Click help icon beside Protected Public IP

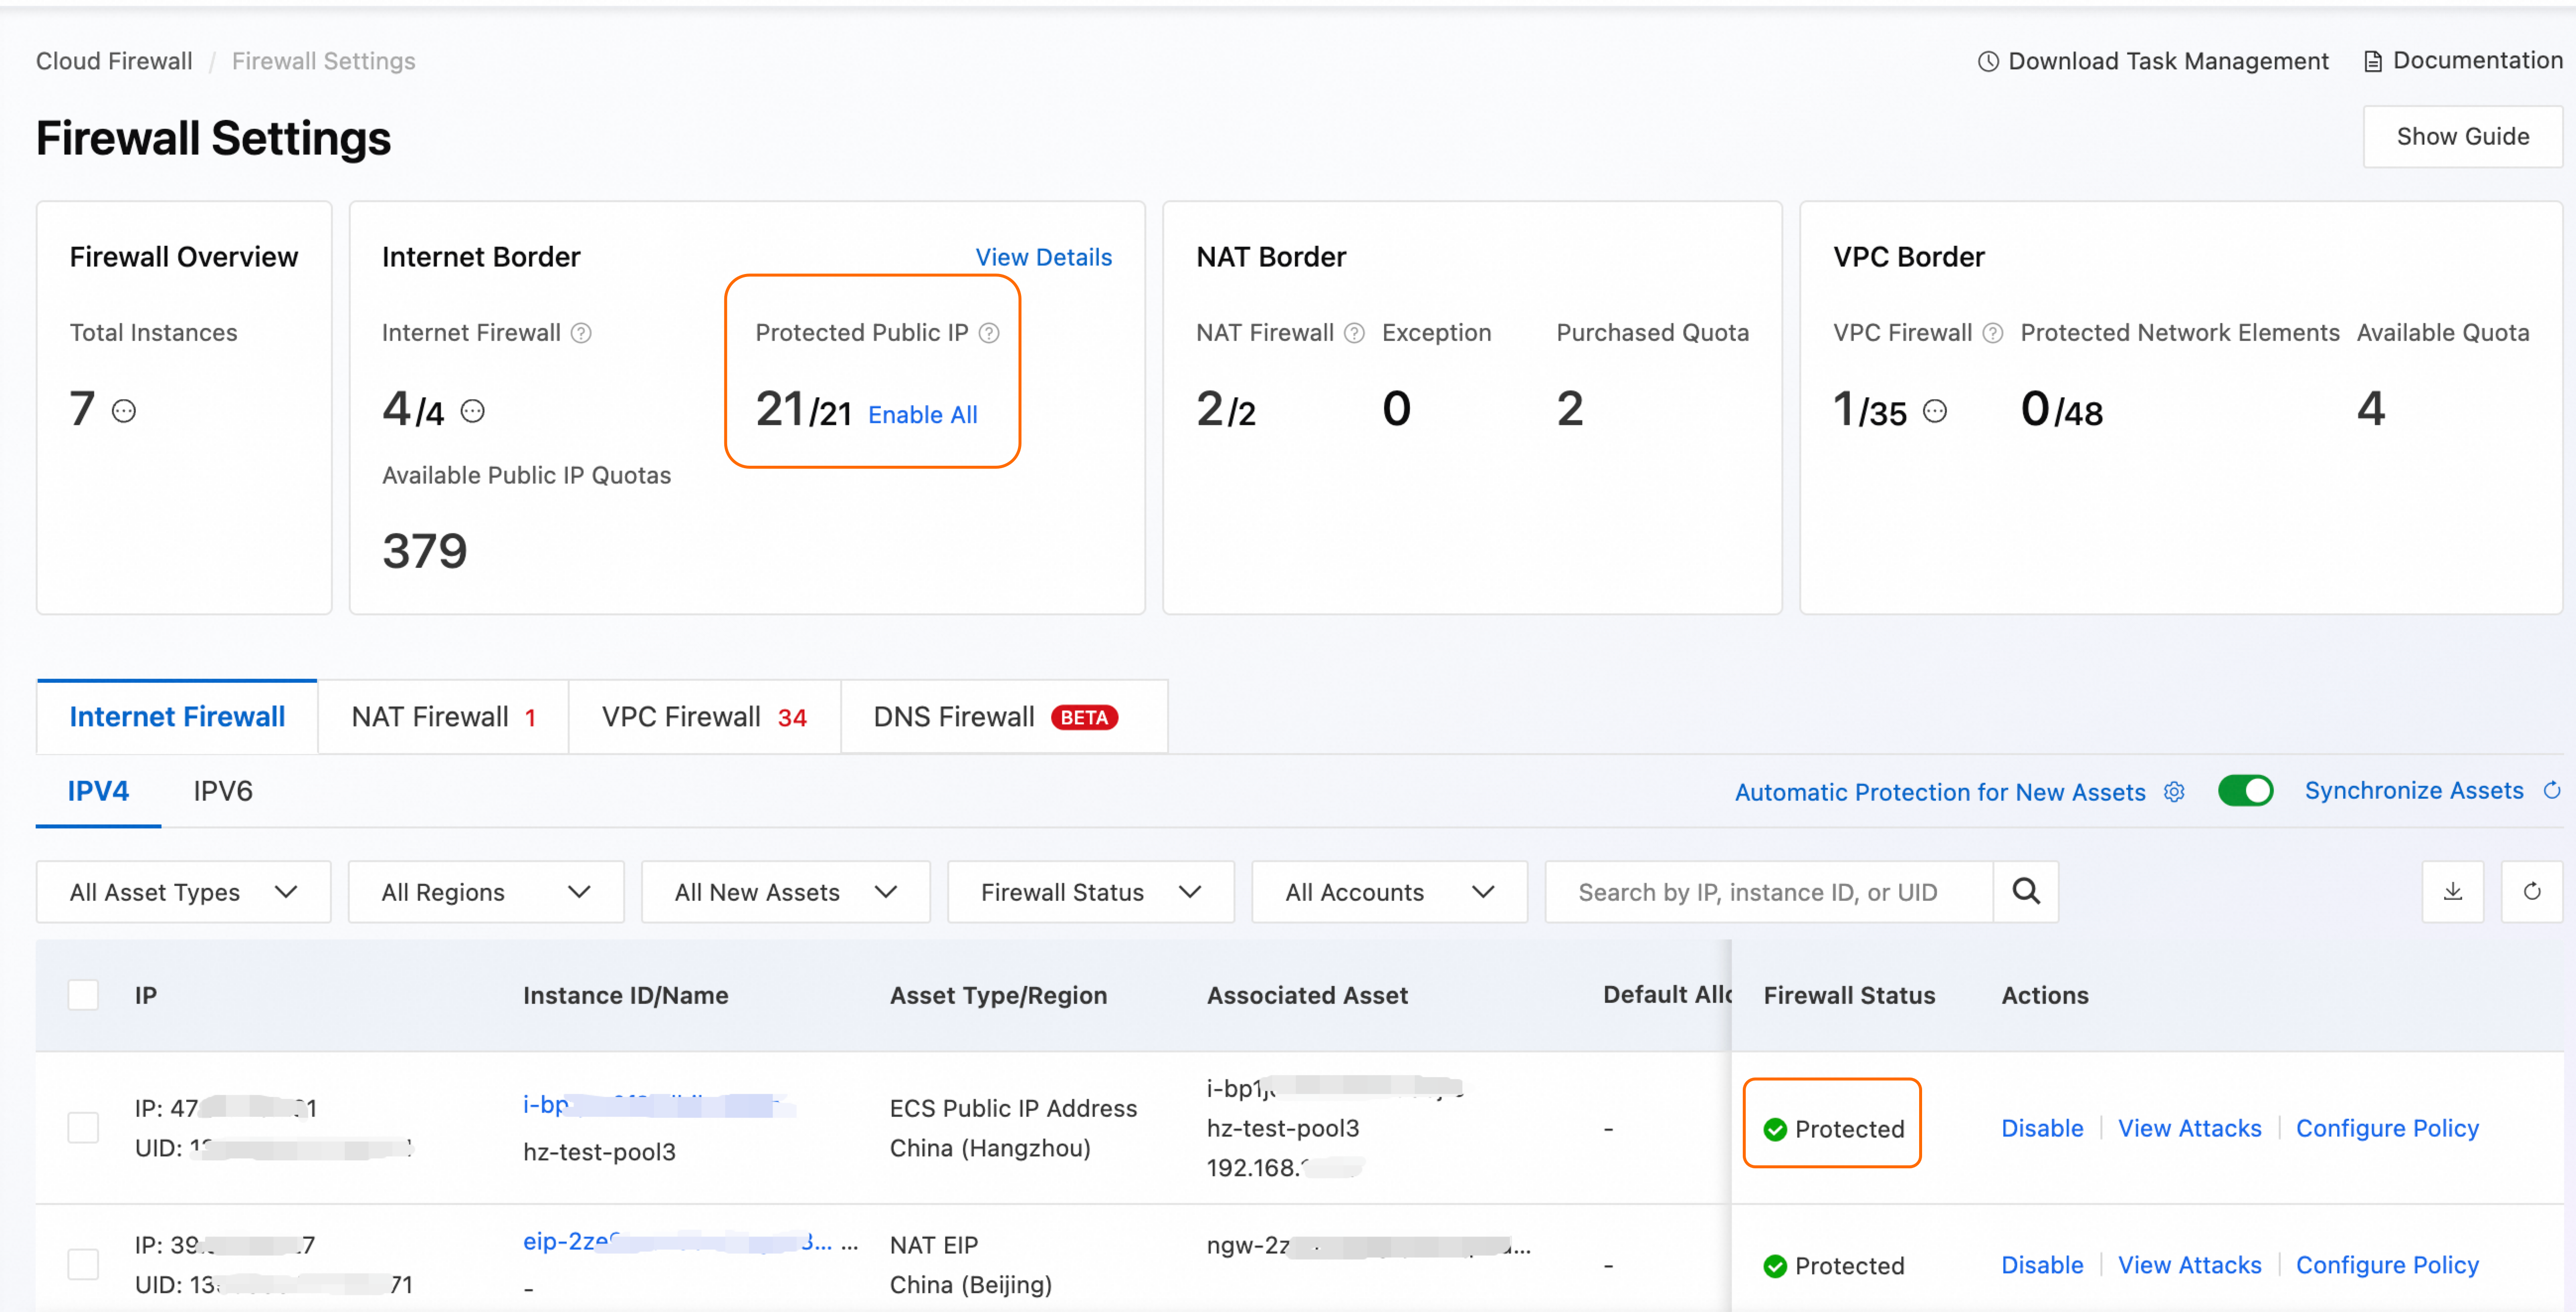(x=989, y=333)
